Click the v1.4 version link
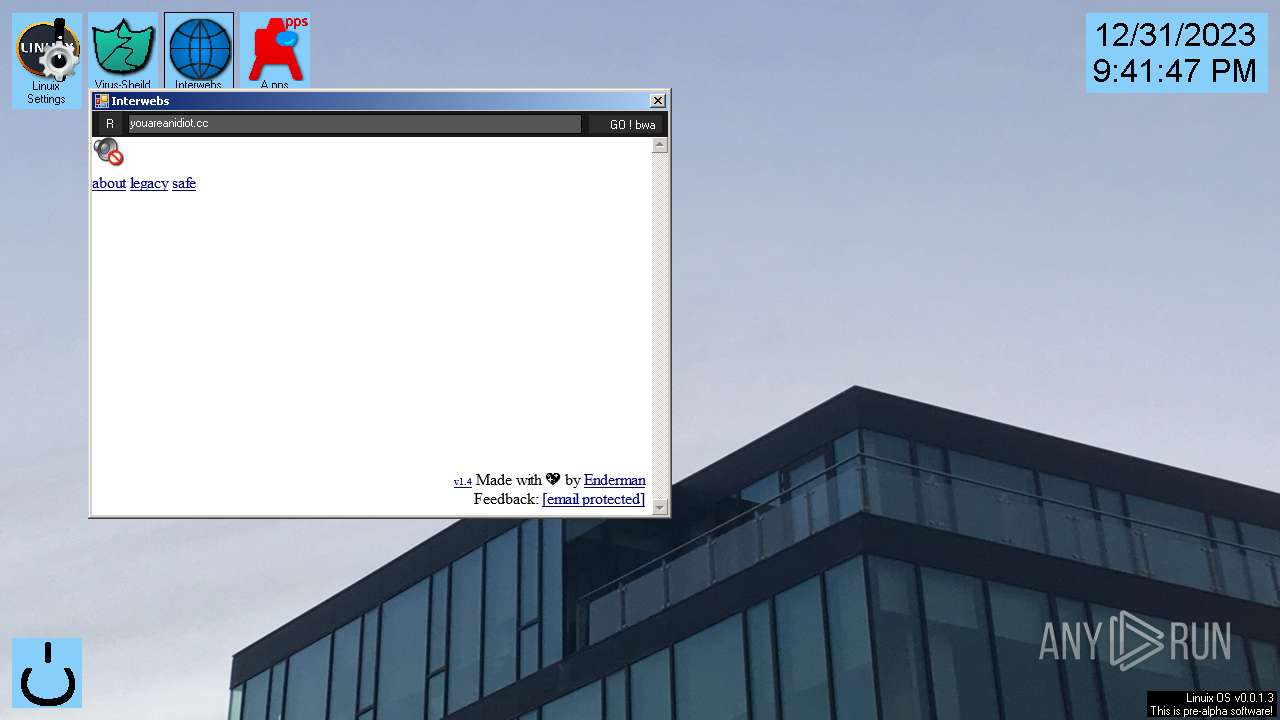Viewport: 1280px width, 720px height. pos(462,482)
